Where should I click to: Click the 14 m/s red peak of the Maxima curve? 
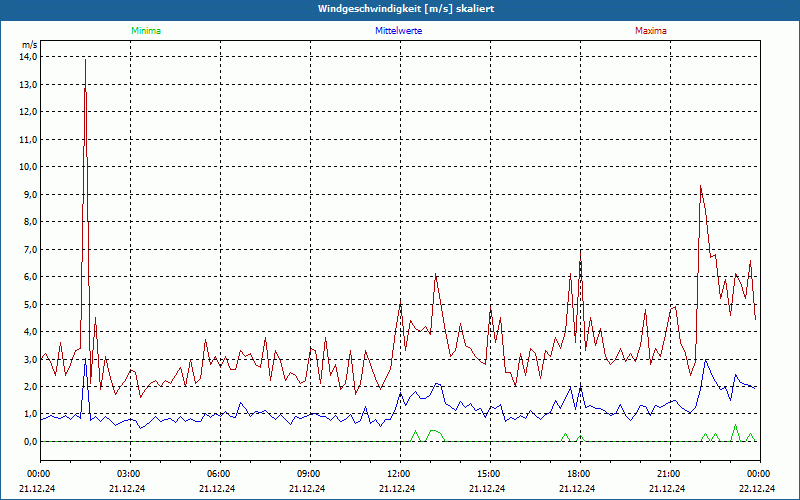point(85,60)
